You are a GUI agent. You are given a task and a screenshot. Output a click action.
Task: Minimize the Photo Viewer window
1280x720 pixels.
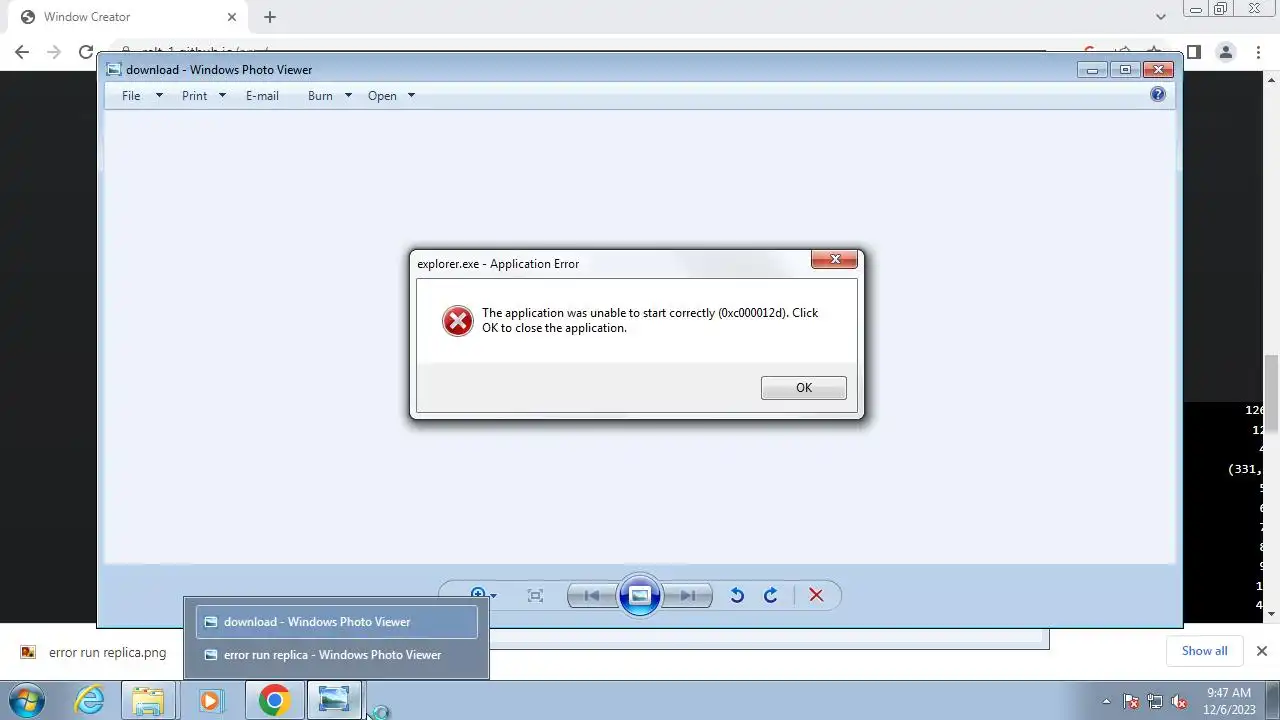click(1092, 69)
